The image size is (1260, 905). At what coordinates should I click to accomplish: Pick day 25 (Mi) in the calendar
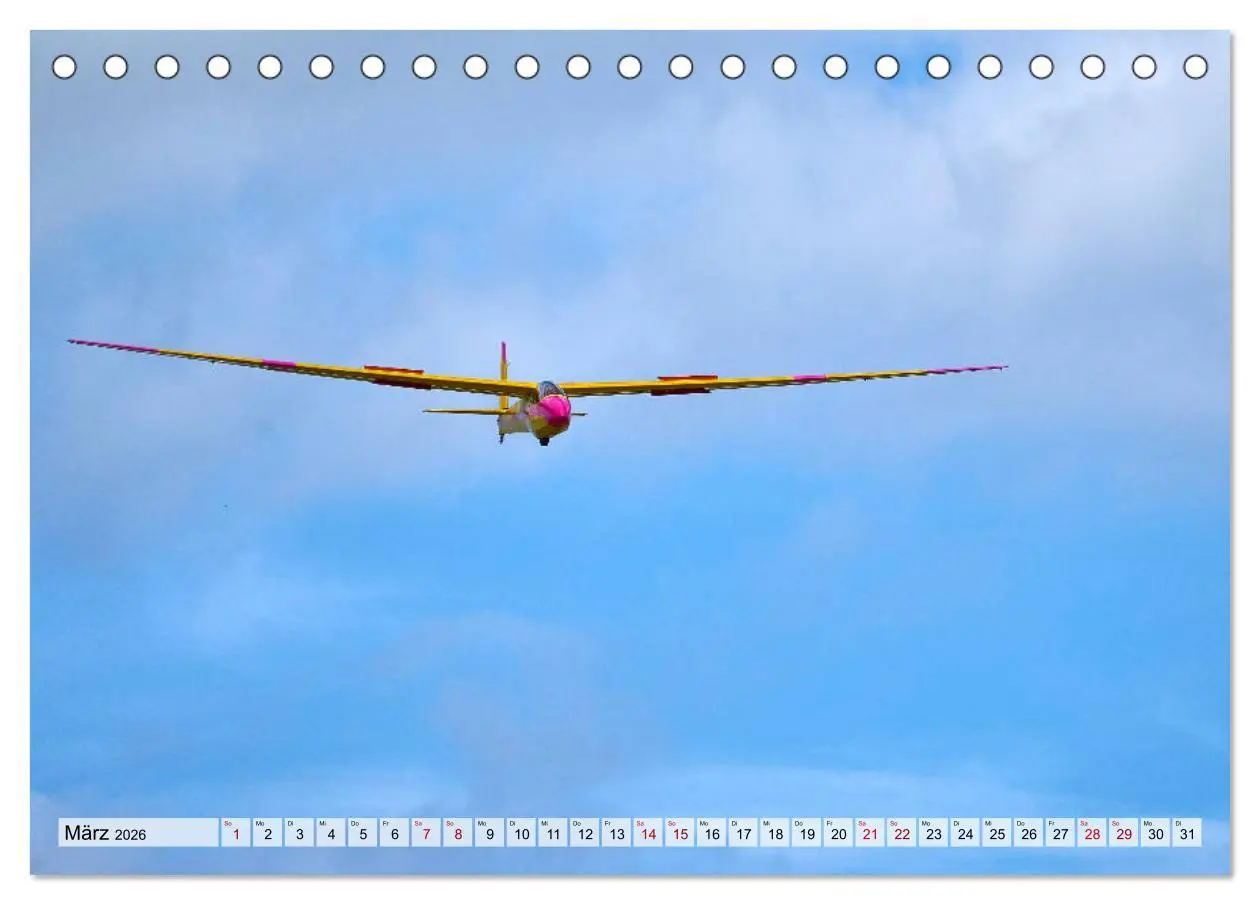(x=997, y=833)
